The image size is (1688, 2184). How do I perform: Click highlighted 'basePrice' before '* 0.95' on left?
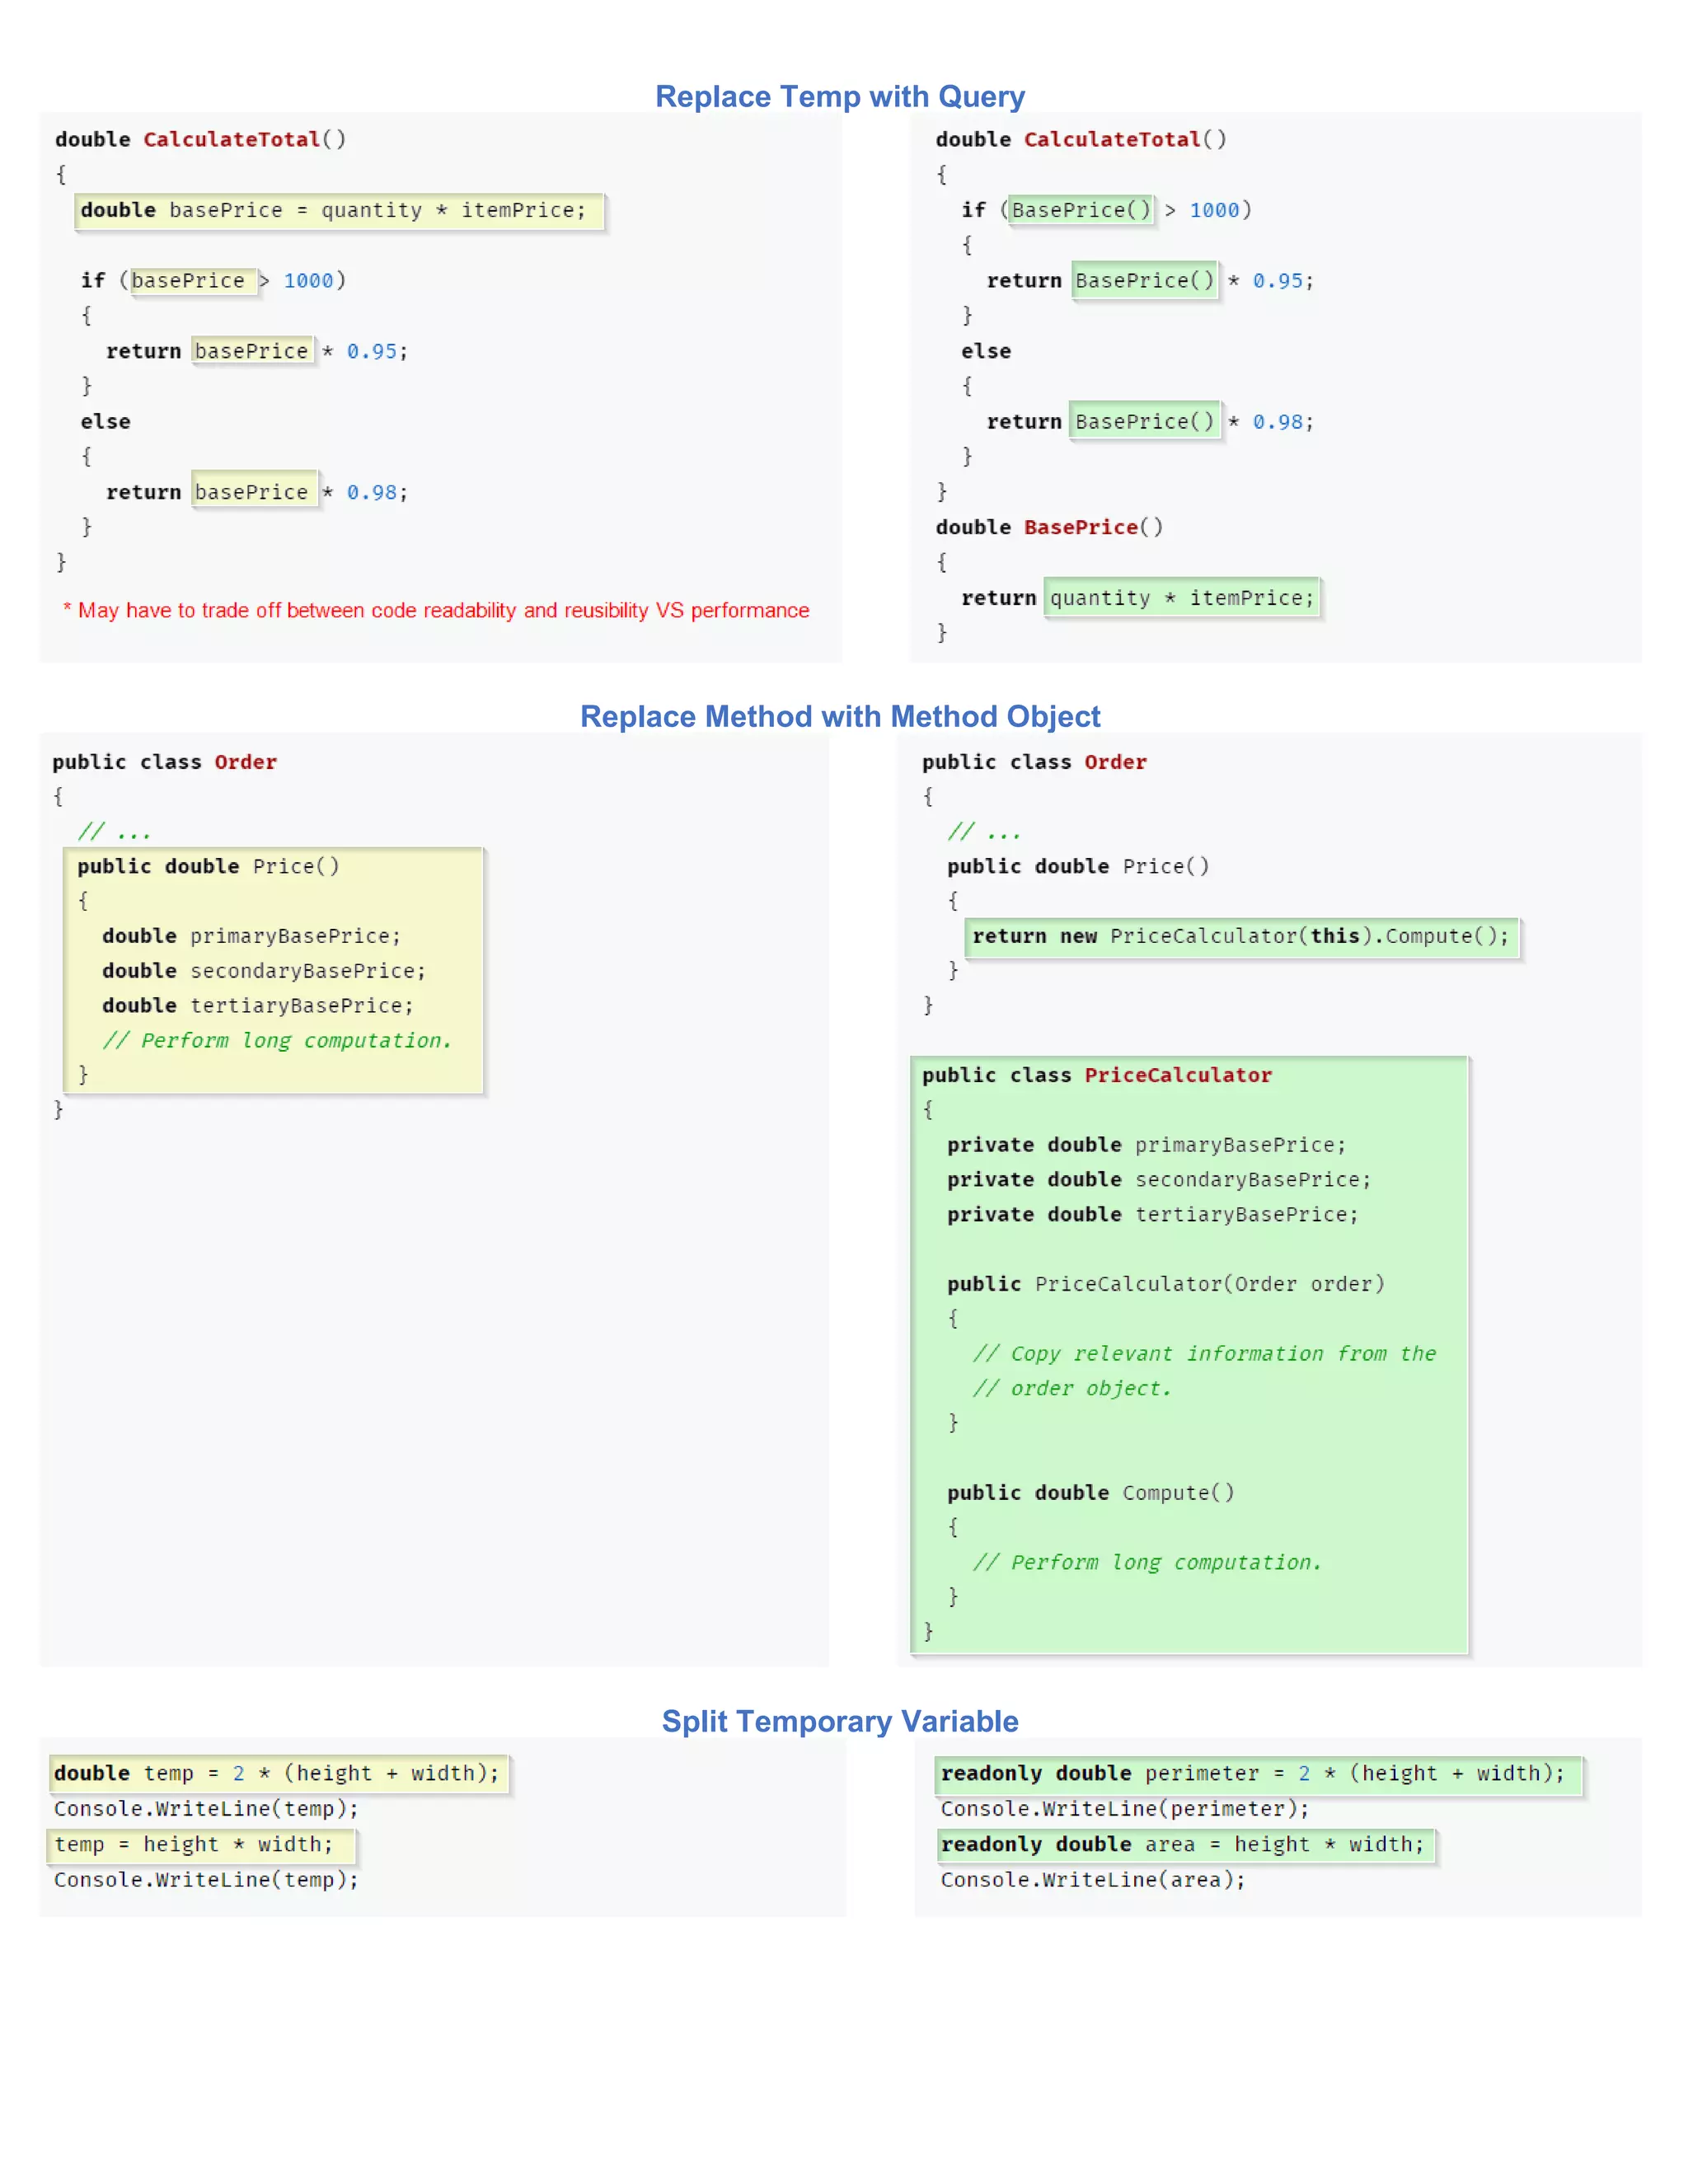253,351
